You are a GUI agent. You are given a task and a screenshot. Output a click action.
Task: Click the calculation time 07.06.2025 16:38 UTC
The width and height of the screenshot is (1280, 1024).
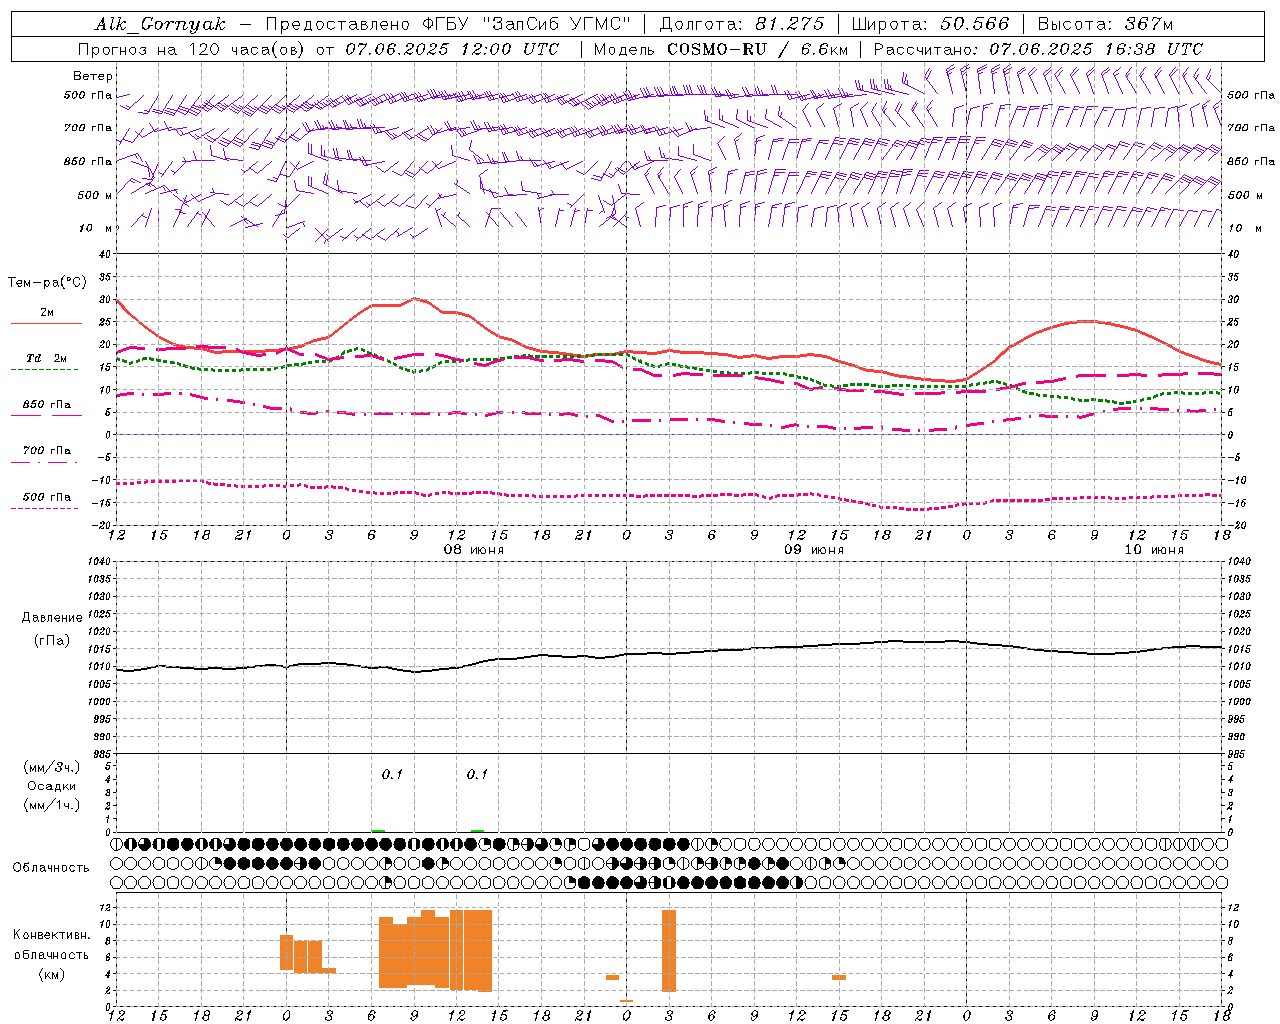[x=1096, y=49]
